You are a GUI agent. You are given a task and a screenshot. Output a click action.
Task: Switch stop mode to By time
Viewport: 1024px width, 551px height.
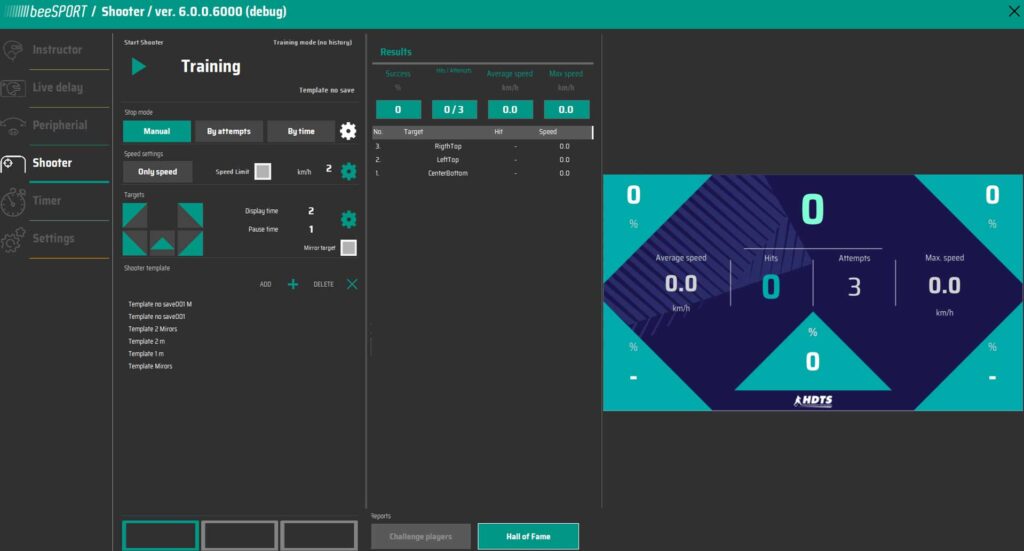300,131
